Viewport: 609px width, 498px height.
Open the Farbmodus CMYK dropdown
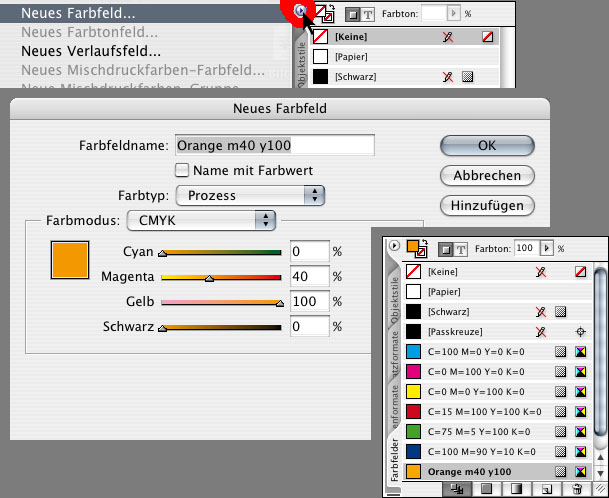202,219
